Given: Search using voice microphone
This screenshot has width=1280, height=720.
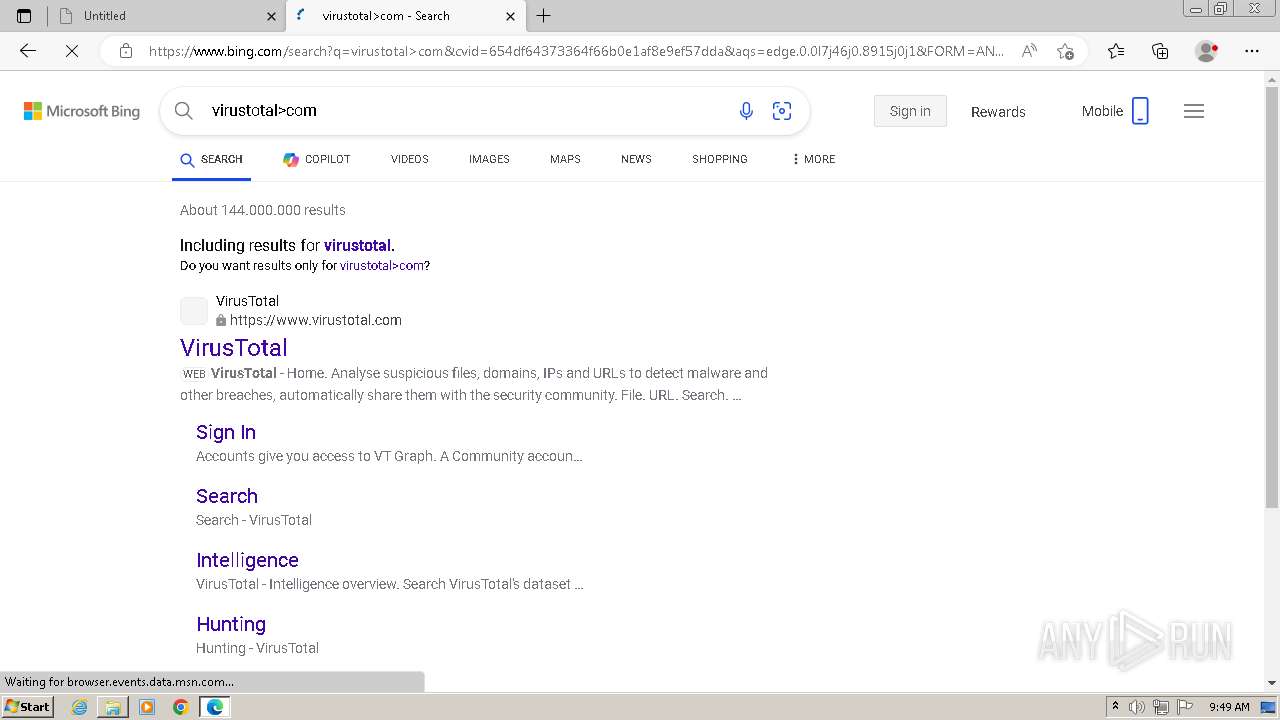Looking at the screenshot, I should pyautogui.click(x=746, y=111).
